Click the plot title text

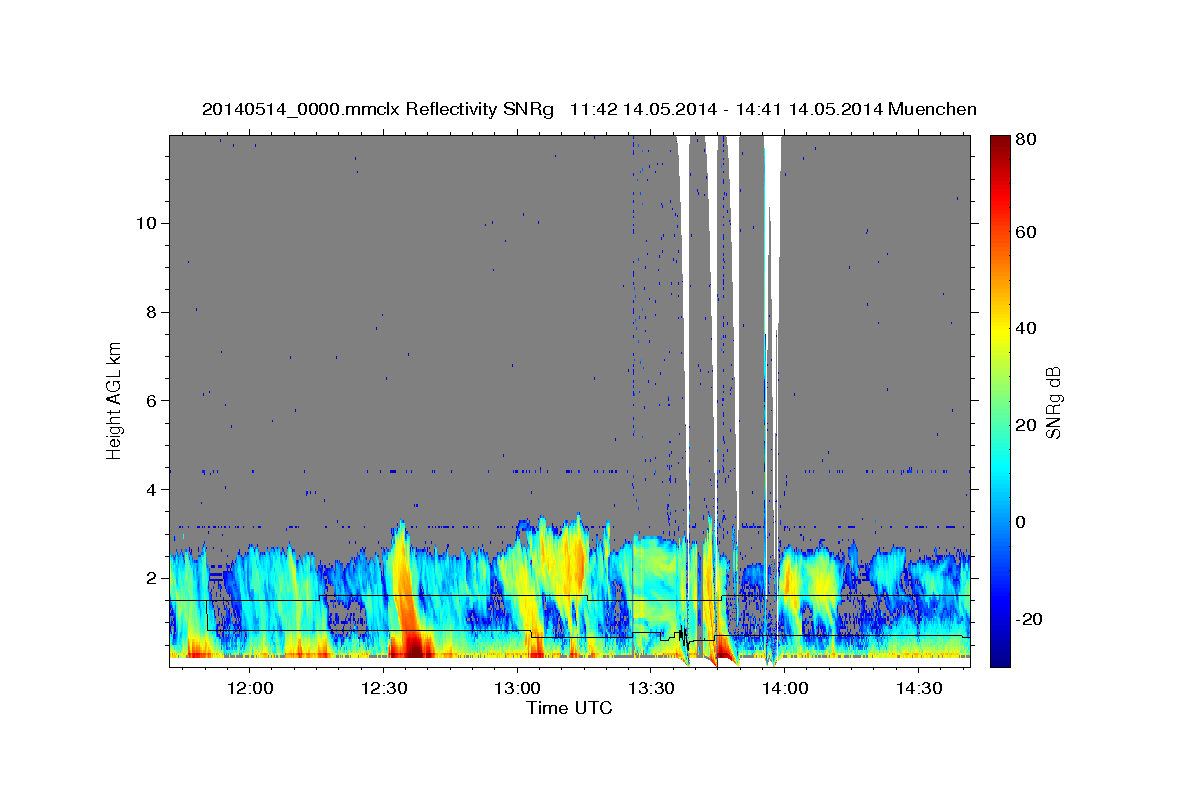(589, 109)
